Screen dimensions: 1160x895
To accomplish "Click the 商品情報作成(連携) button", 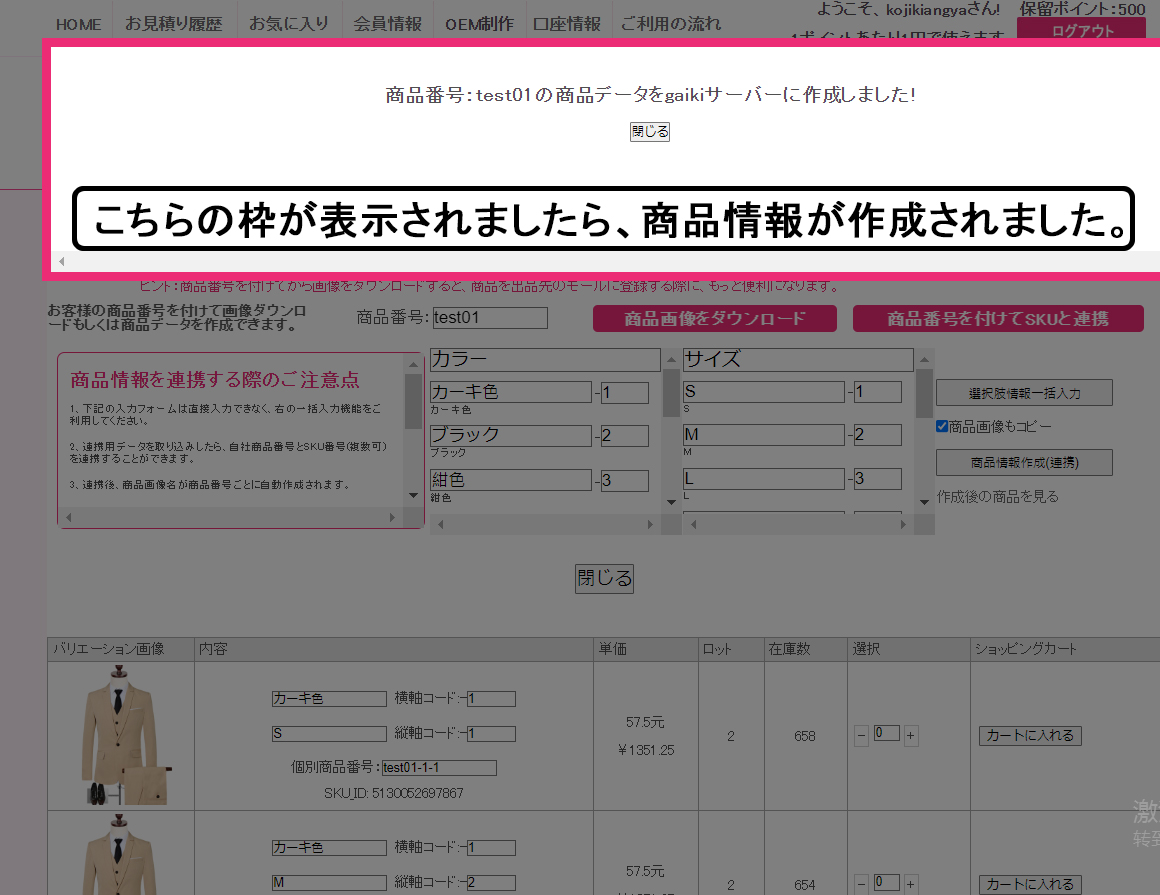I will [1024, 462].
